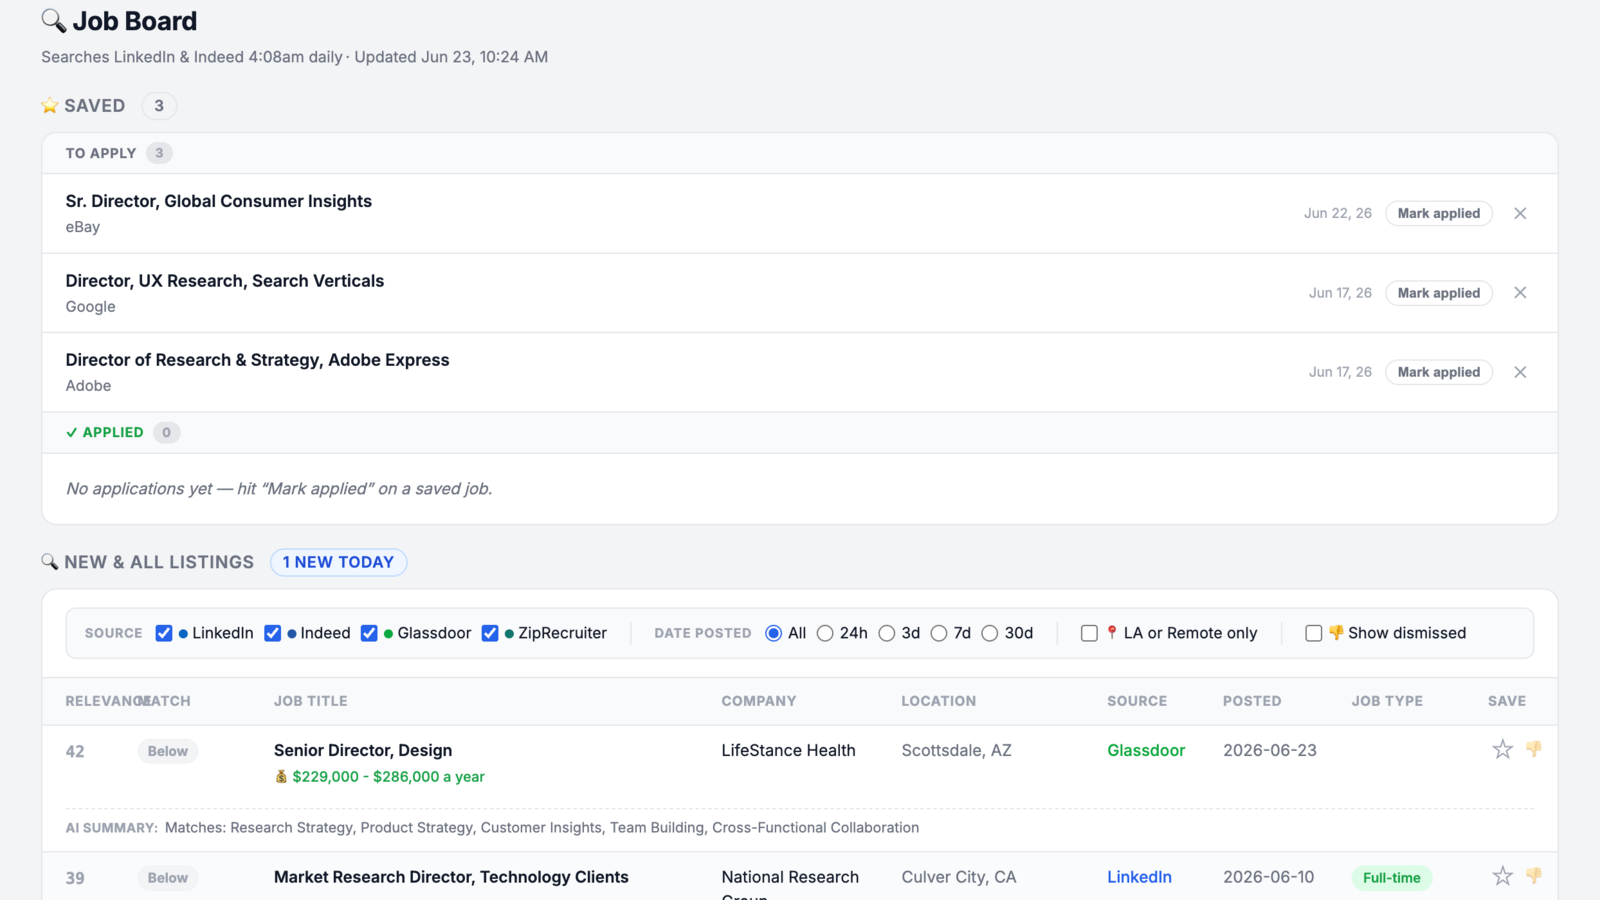The width and height of the screenshot is (1600, 900).
Task: Click the Scottsdale, AZ location cell
Action: [956, 750]
